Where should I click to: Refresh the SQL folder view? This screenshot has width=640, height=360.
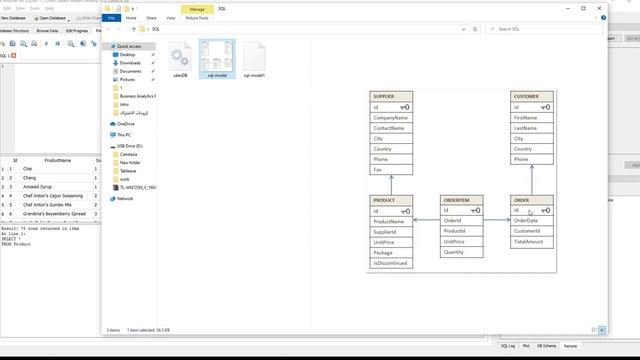(475, 29)
